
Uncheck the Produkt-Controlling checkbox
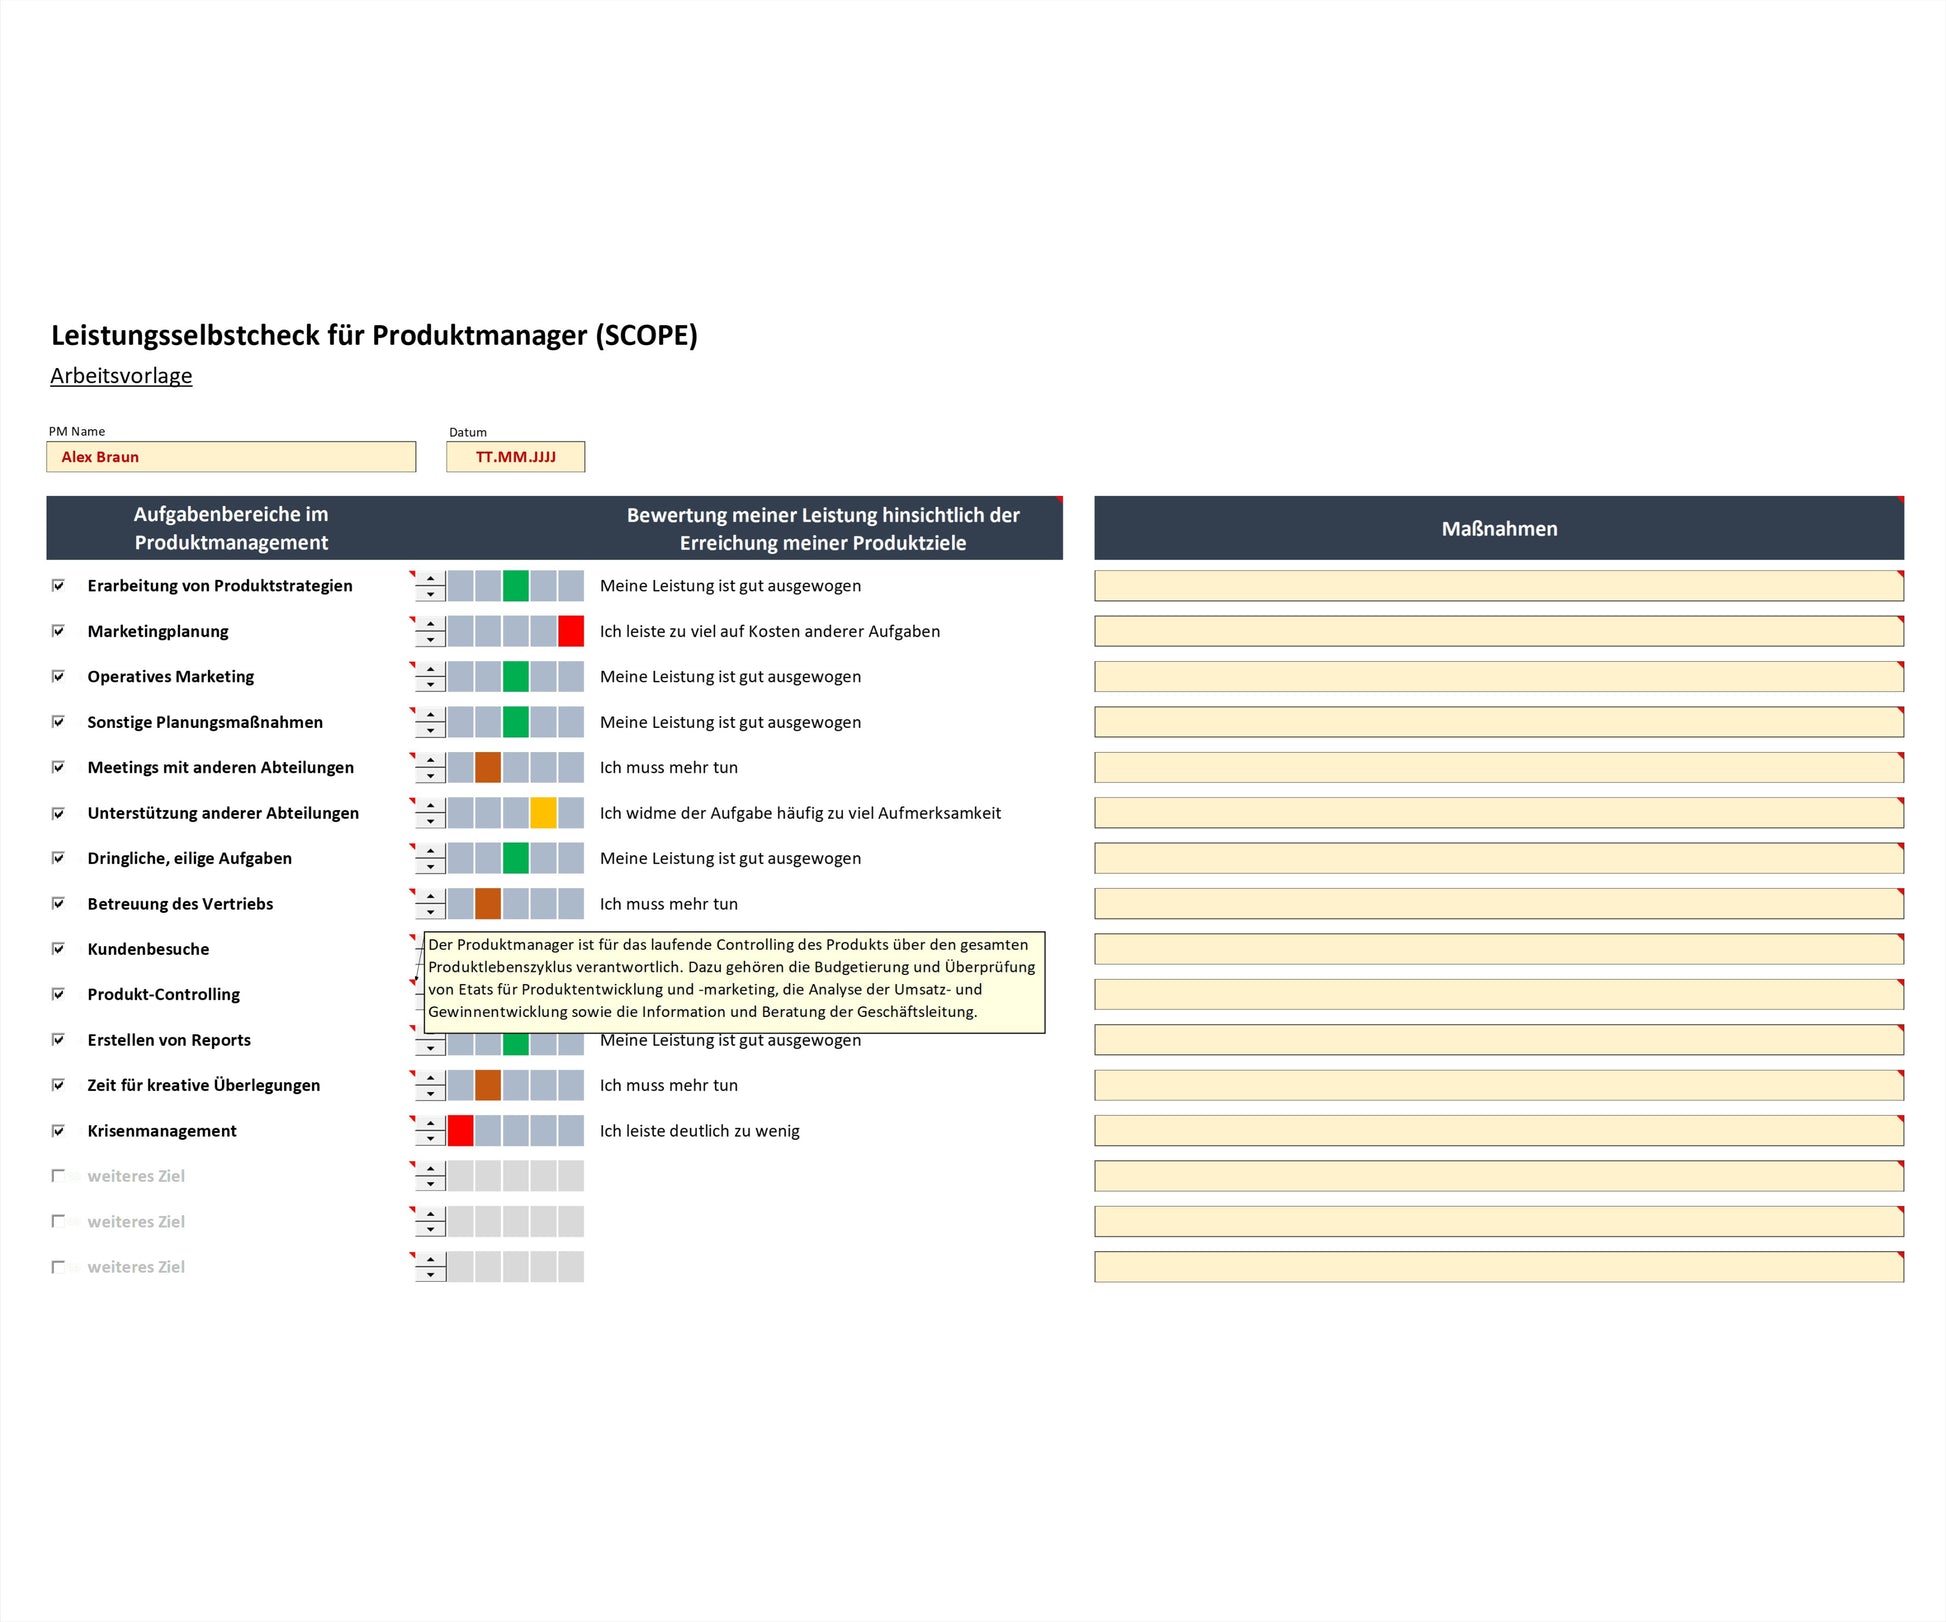pos(58,994)
